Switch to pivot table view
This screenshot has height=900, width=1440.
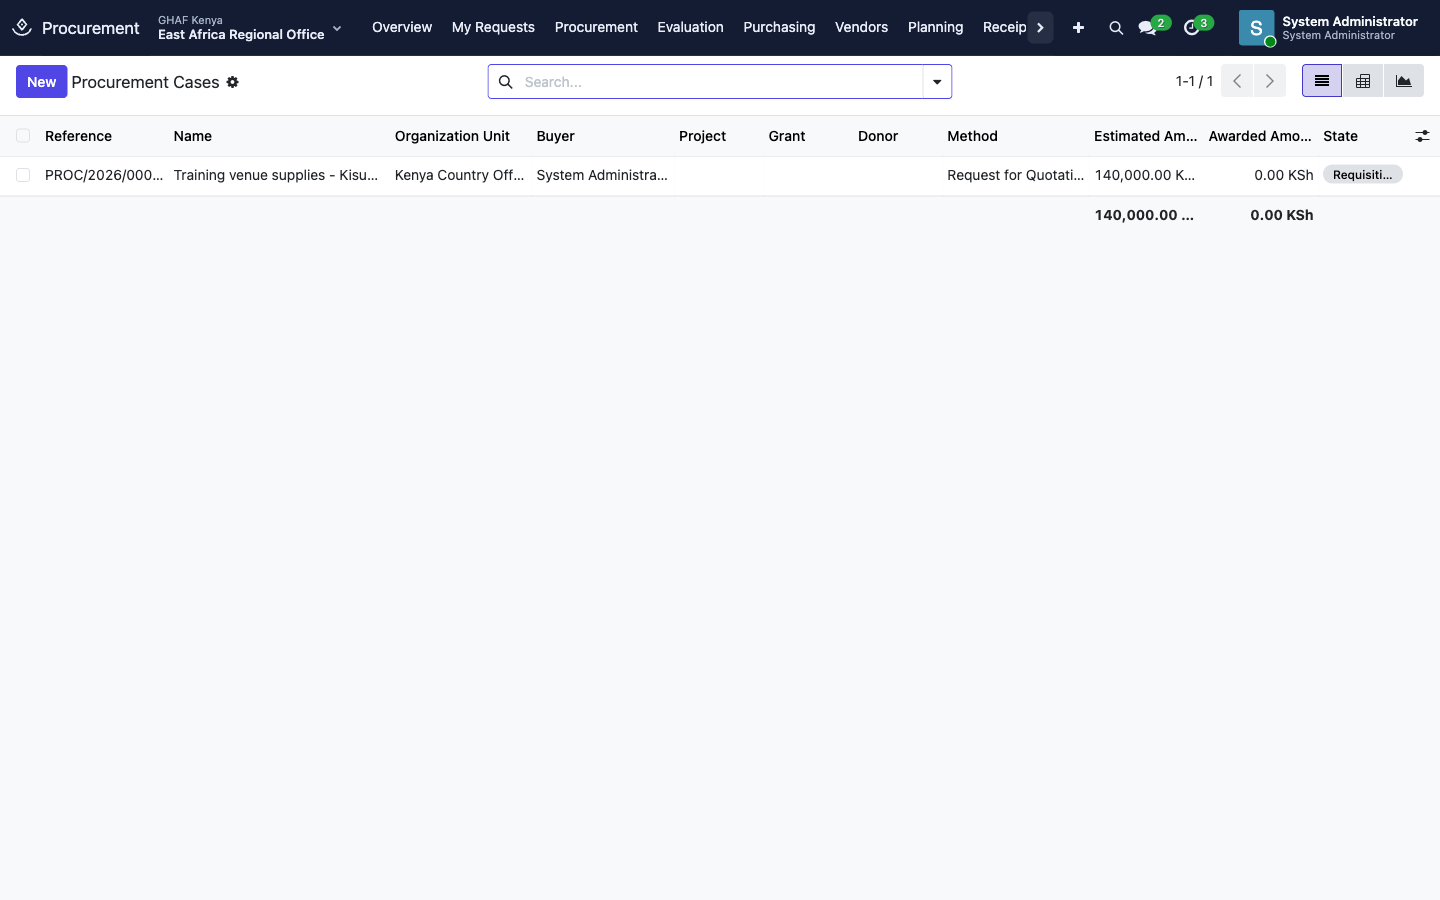pos(1363,81)
